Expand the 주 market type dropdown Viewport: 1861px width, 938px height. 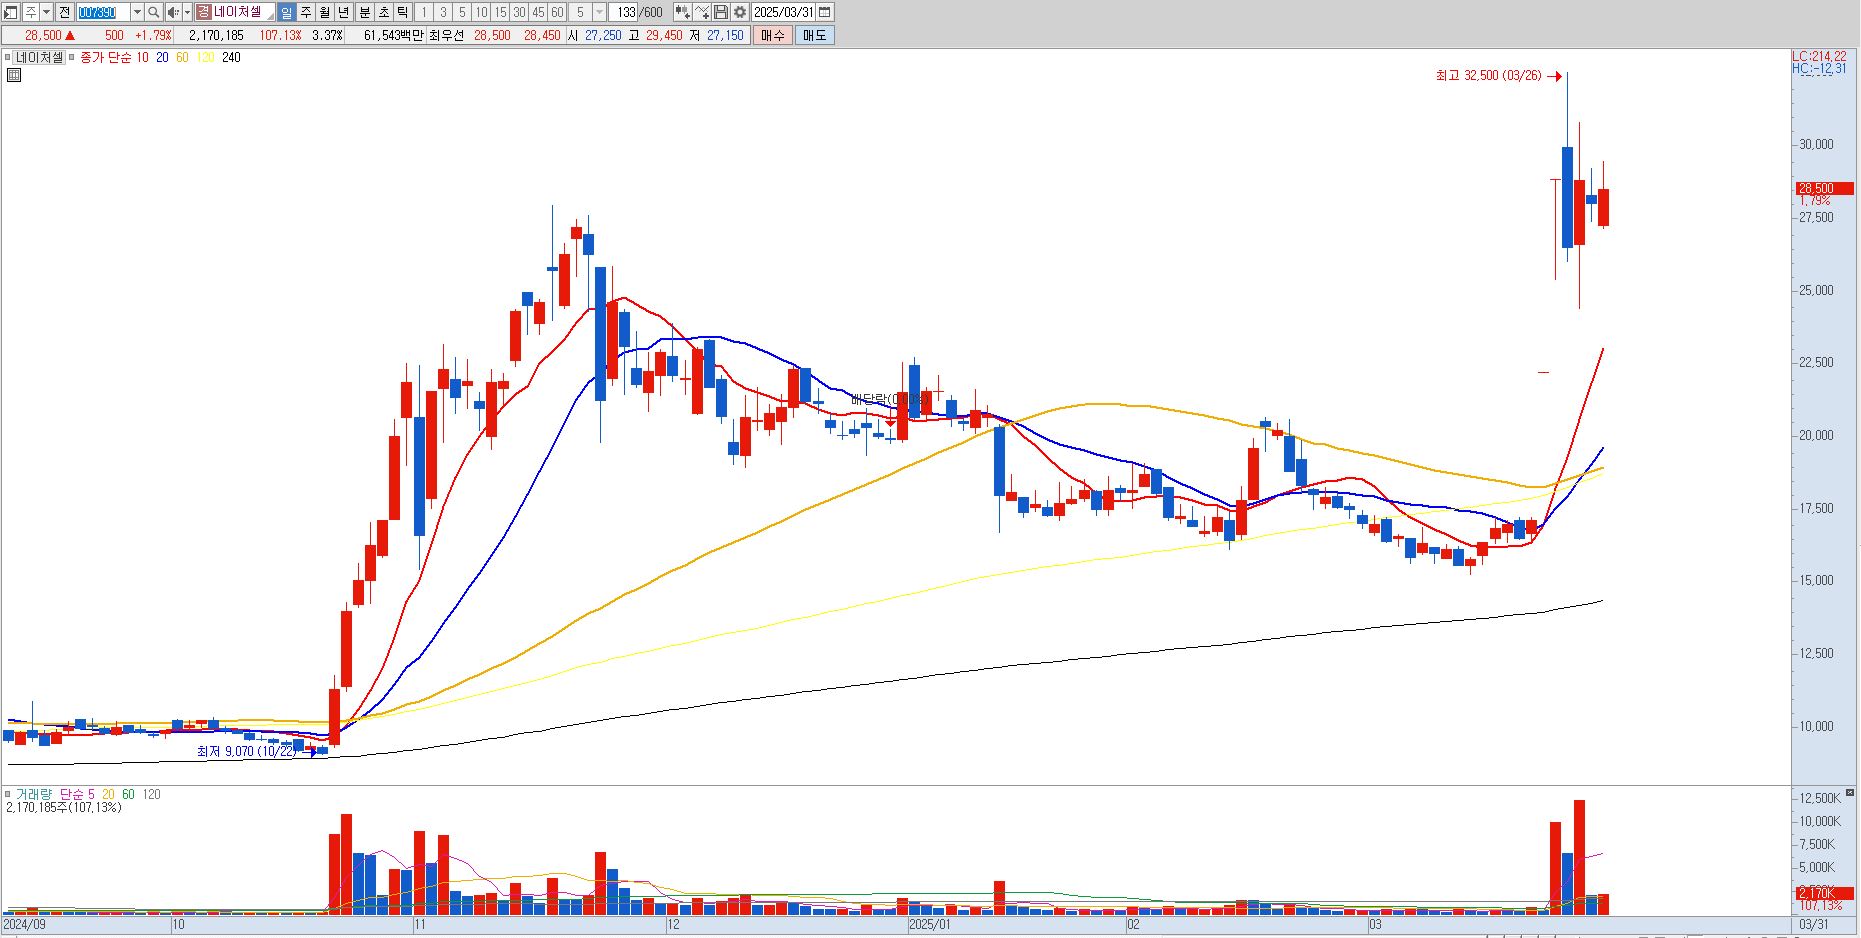pos(47,12)
